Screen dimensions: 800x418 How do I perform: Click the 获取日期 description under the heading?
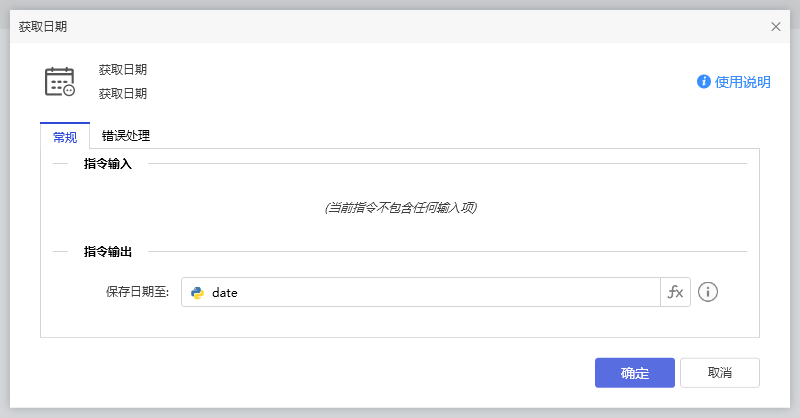click(123, 94)
